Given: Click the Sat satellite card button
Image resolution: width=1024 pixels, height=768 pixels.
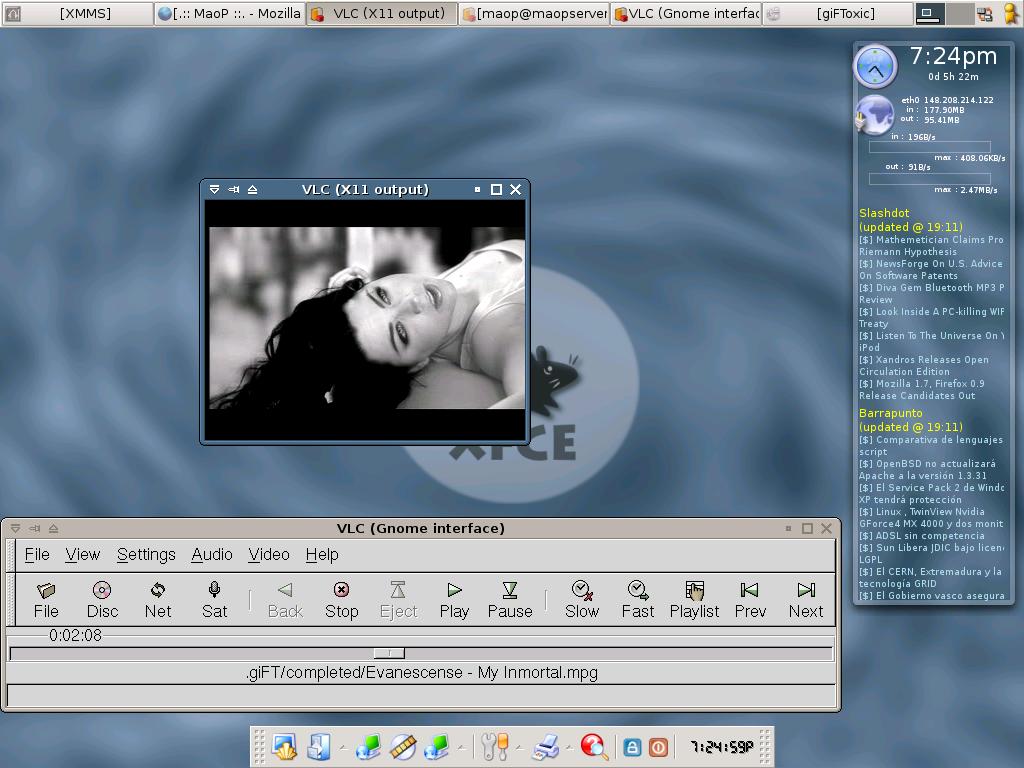Looking at the screenshot, I should click(x=214, y=600).
